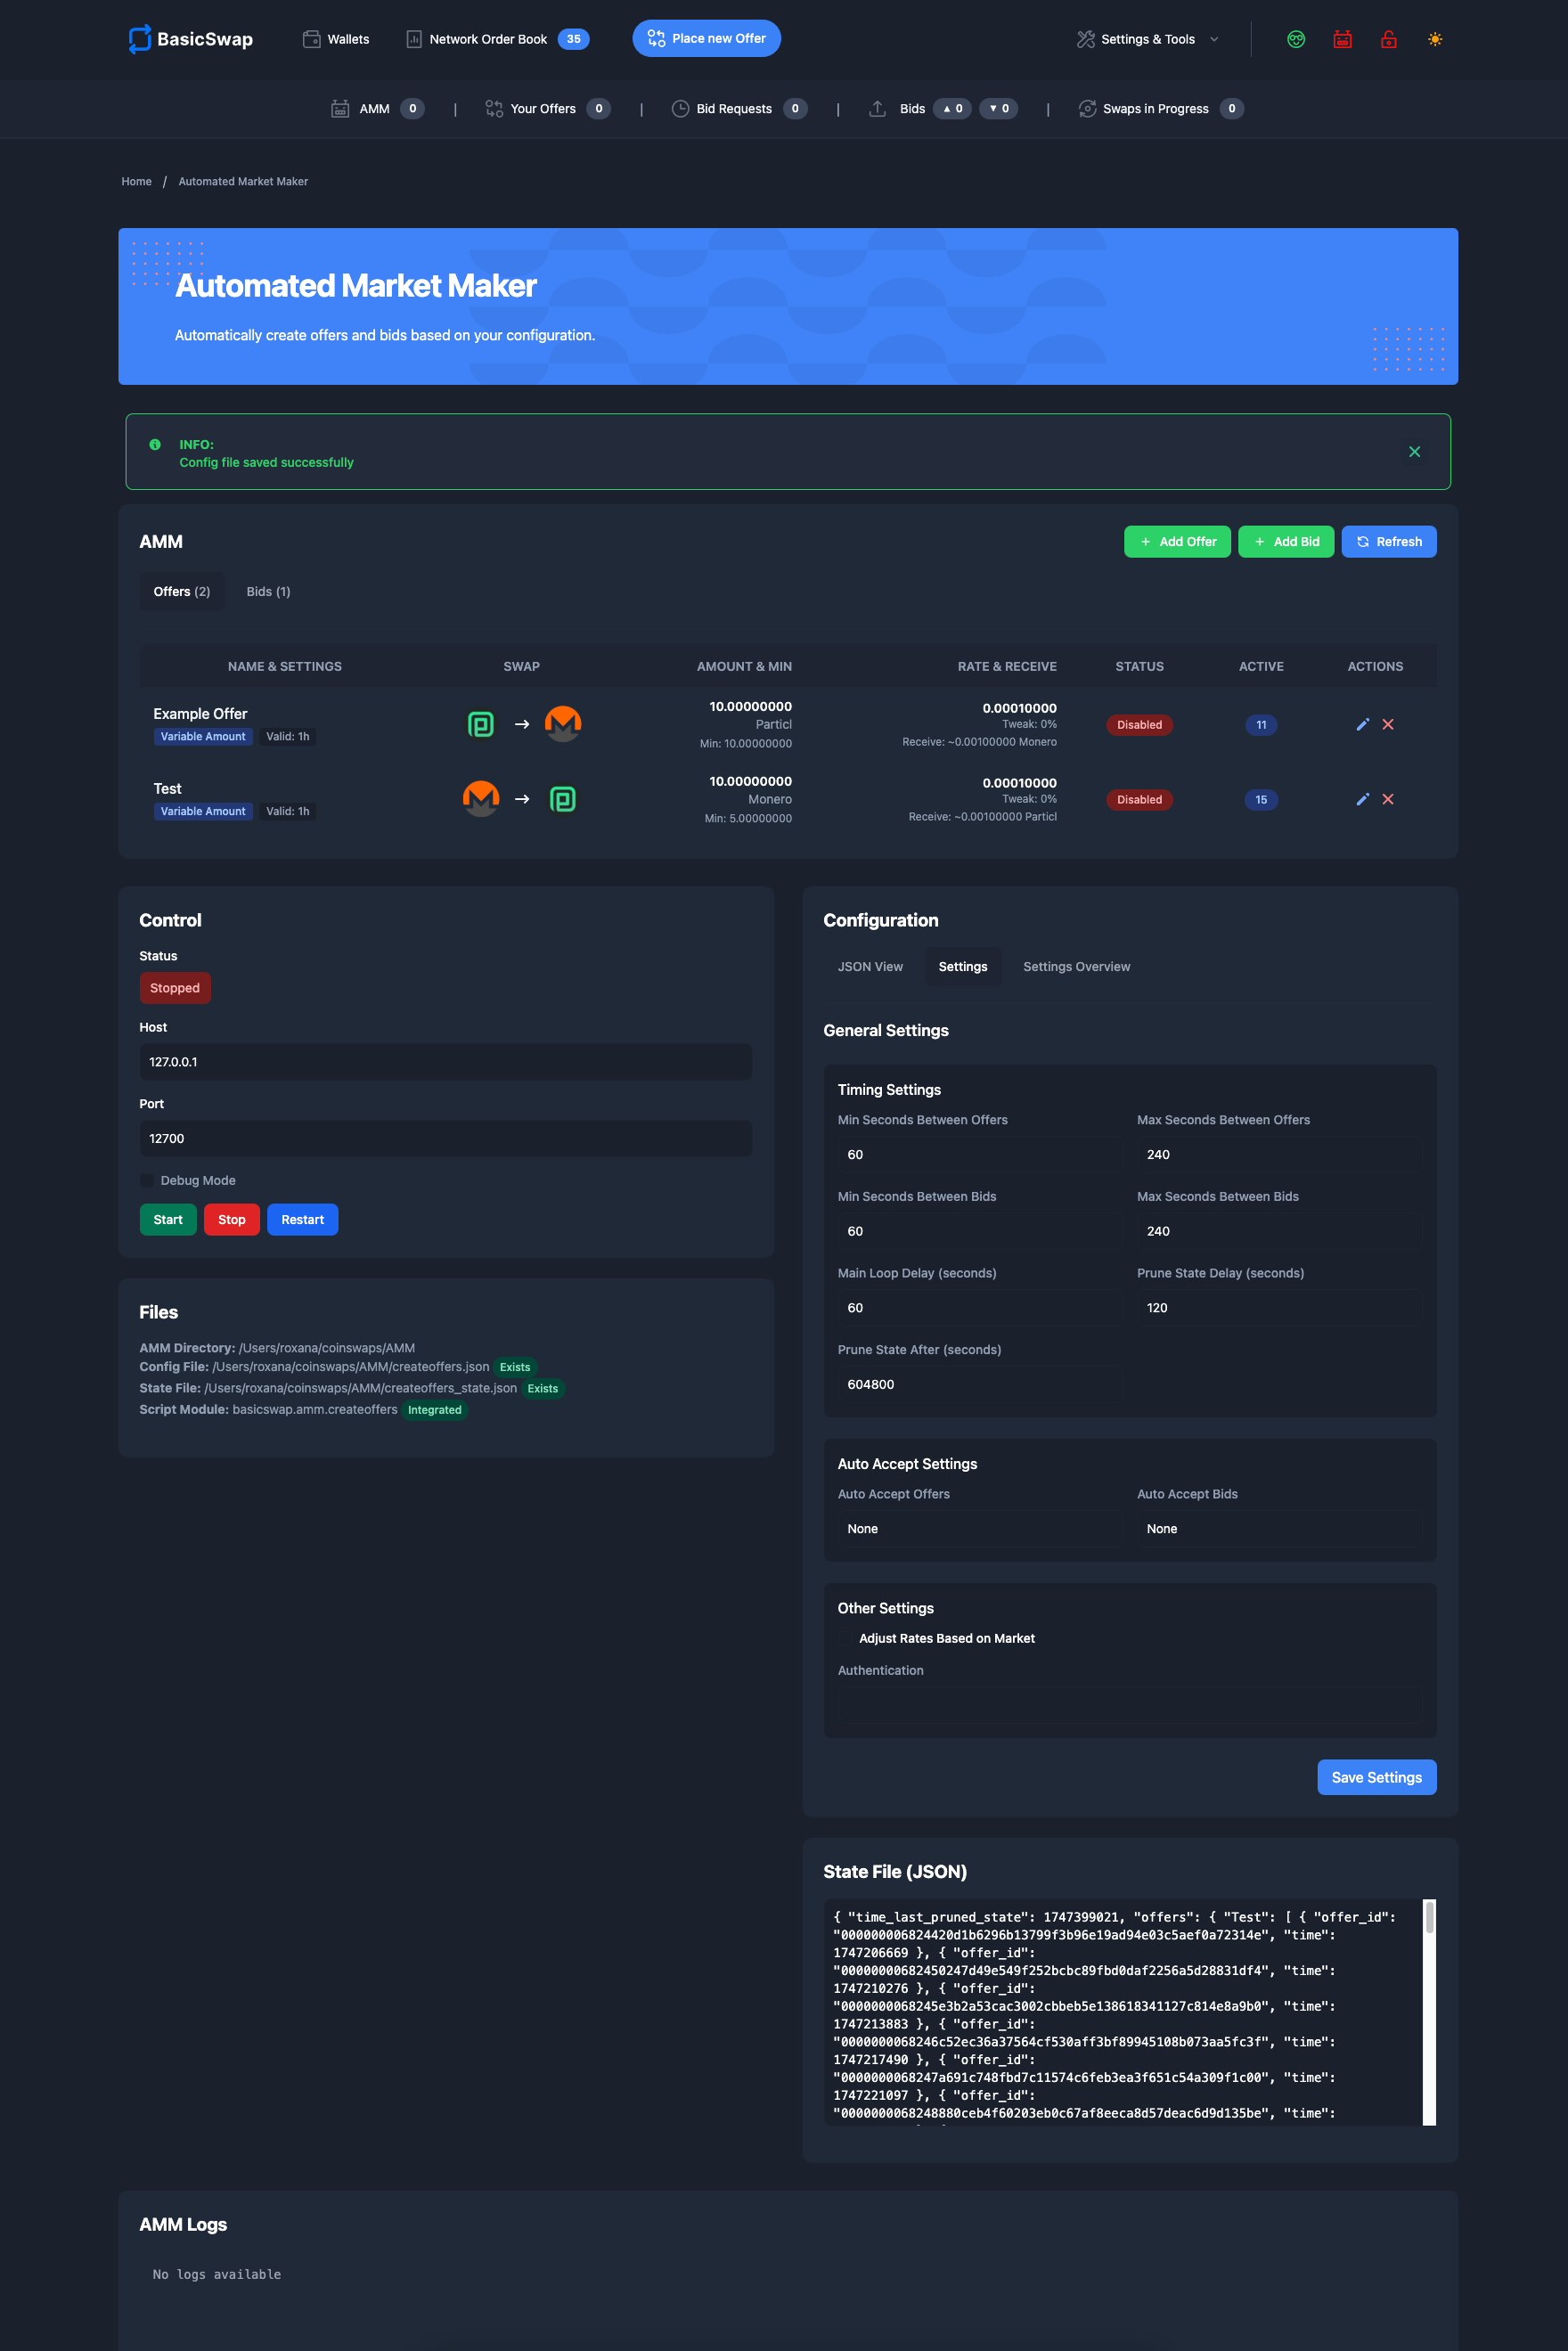The height and width of the screenshot is (2351, 1568).
Task: Switch to the Offers (2) tab
Action: pyautogui.click(x=181, y=592)
